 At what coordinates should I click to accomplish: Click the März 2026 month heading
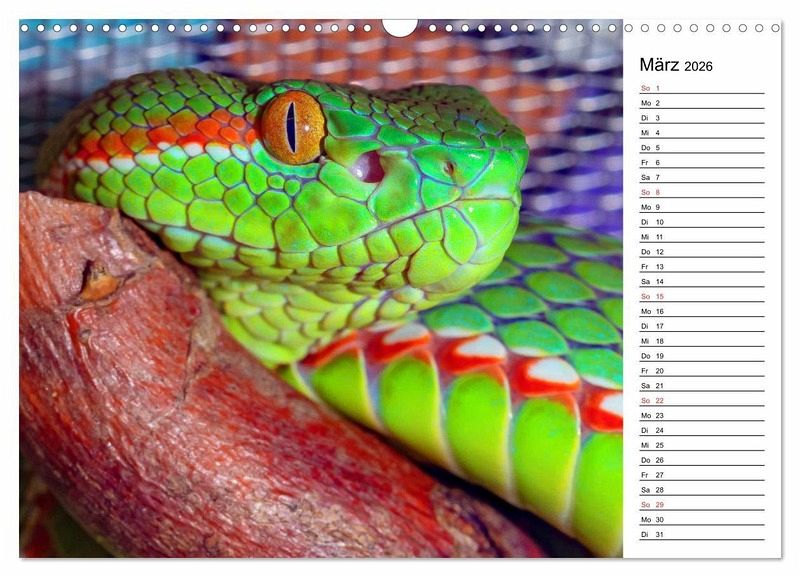(676, 66)
